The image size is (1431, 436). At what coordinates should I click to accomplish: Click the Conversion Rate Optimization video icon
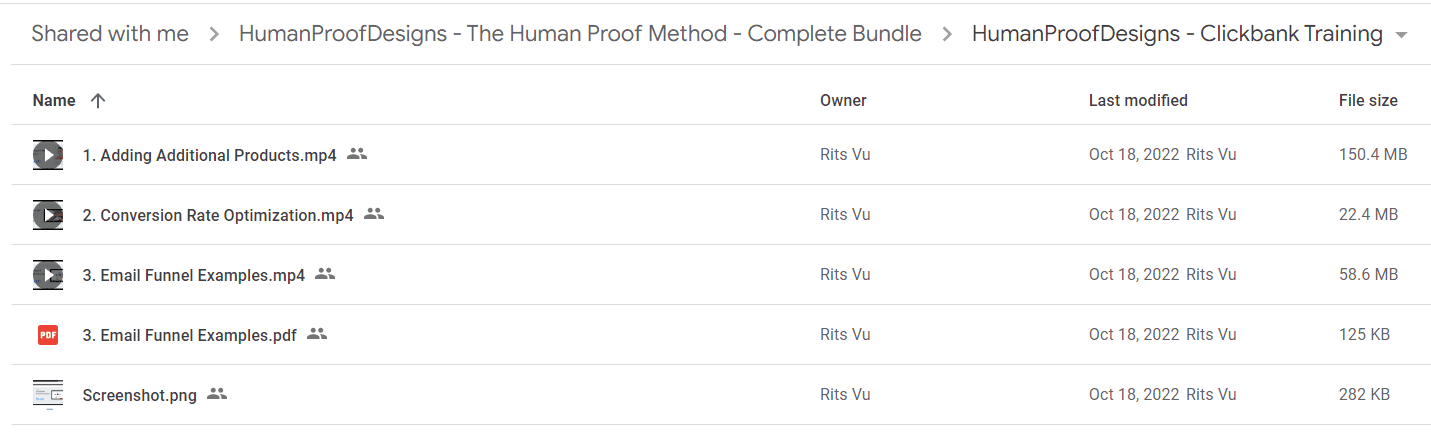pos(48,215)
